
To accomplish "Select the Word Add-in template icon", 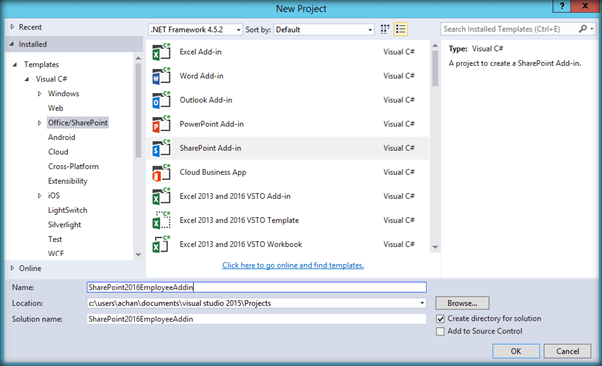I will (161, 76).
